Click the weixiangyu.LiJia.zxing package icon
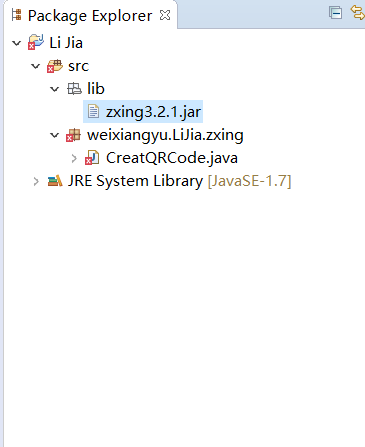 (73, 135)
